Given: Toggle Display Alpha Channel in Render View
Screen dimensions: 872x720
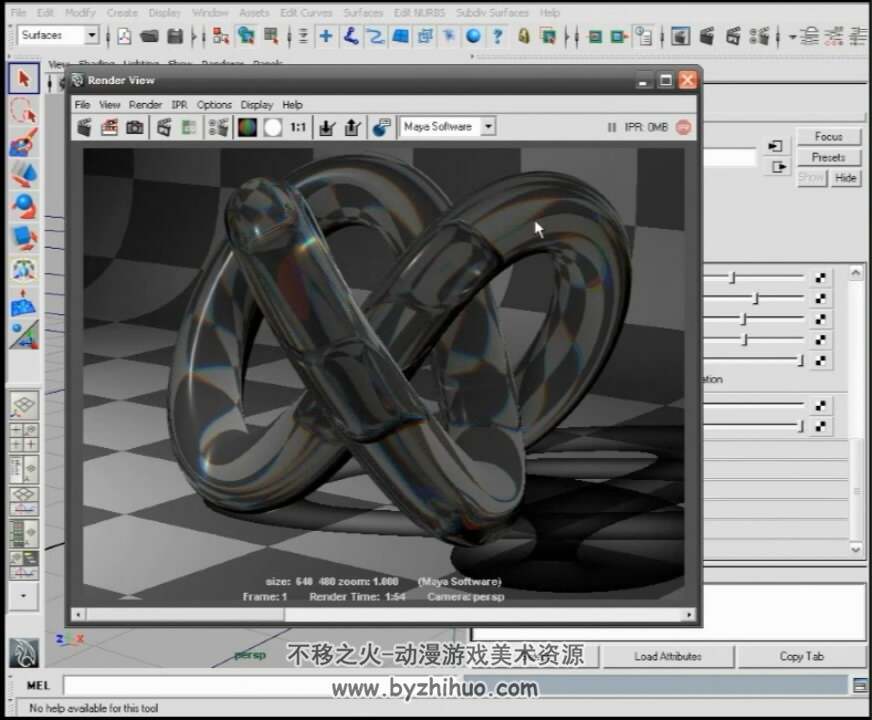Looking at the screenshot, I should (272, 128).
